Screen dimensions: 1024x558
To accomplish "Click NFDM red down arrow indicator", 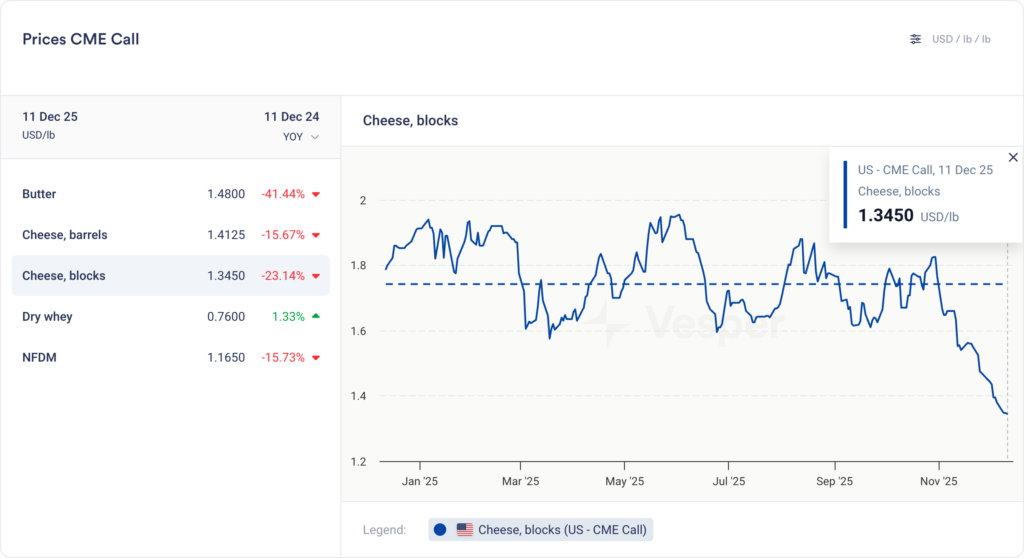I will [316, 358].
